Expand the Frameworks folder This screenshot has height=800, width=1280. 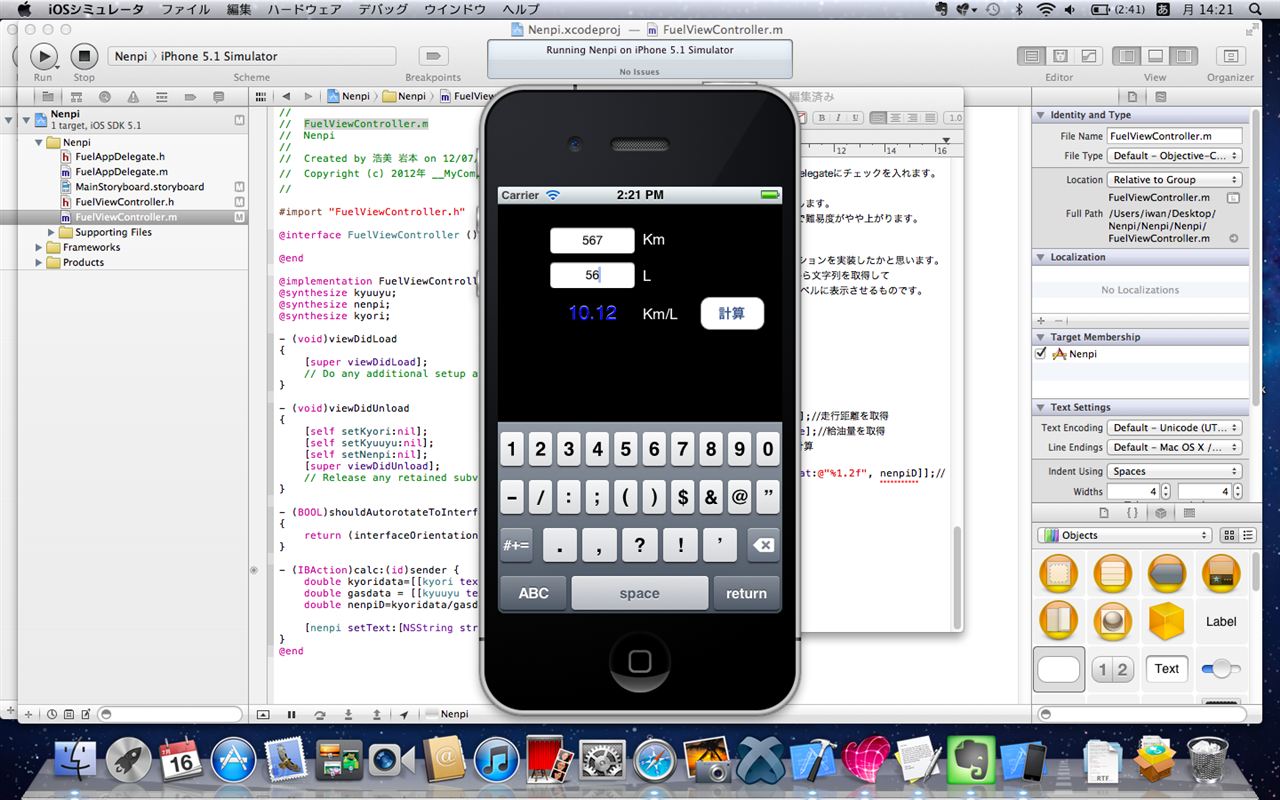coord(39,247)
